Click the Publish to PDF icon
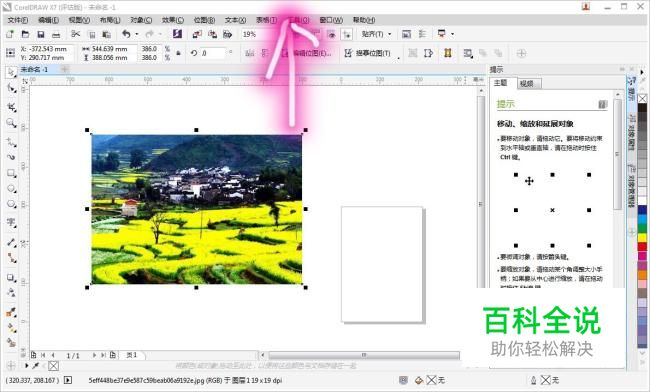Viewport: 650px width, 392px height. [x=228, y=34]
